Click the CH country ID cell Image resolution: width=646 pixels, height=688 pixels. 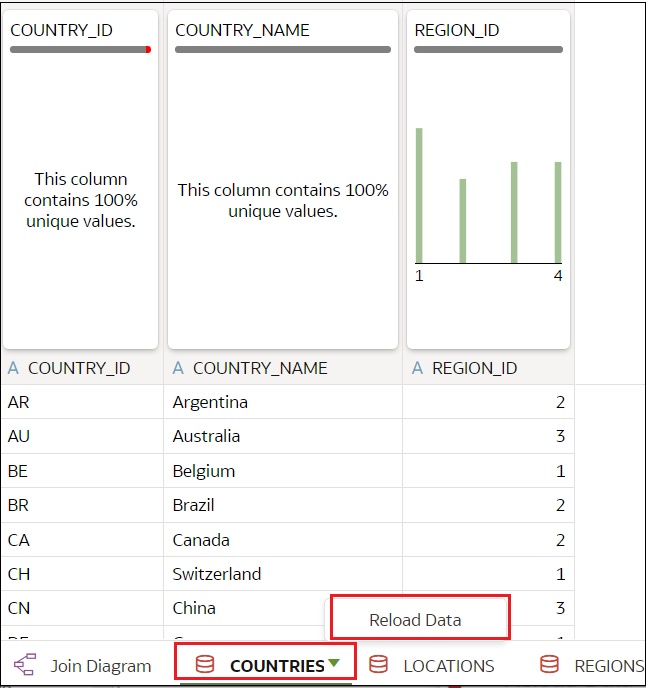tap(82, 574)
